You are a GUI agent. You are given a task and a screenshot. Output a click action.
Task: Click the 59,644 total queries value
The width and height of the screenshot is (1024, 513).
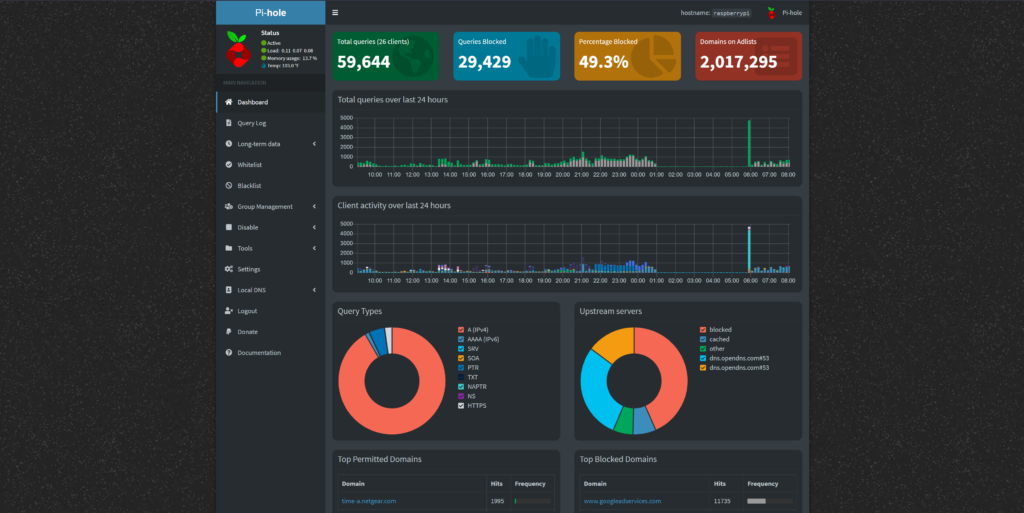pyautogui.click(x=364, y=62)
